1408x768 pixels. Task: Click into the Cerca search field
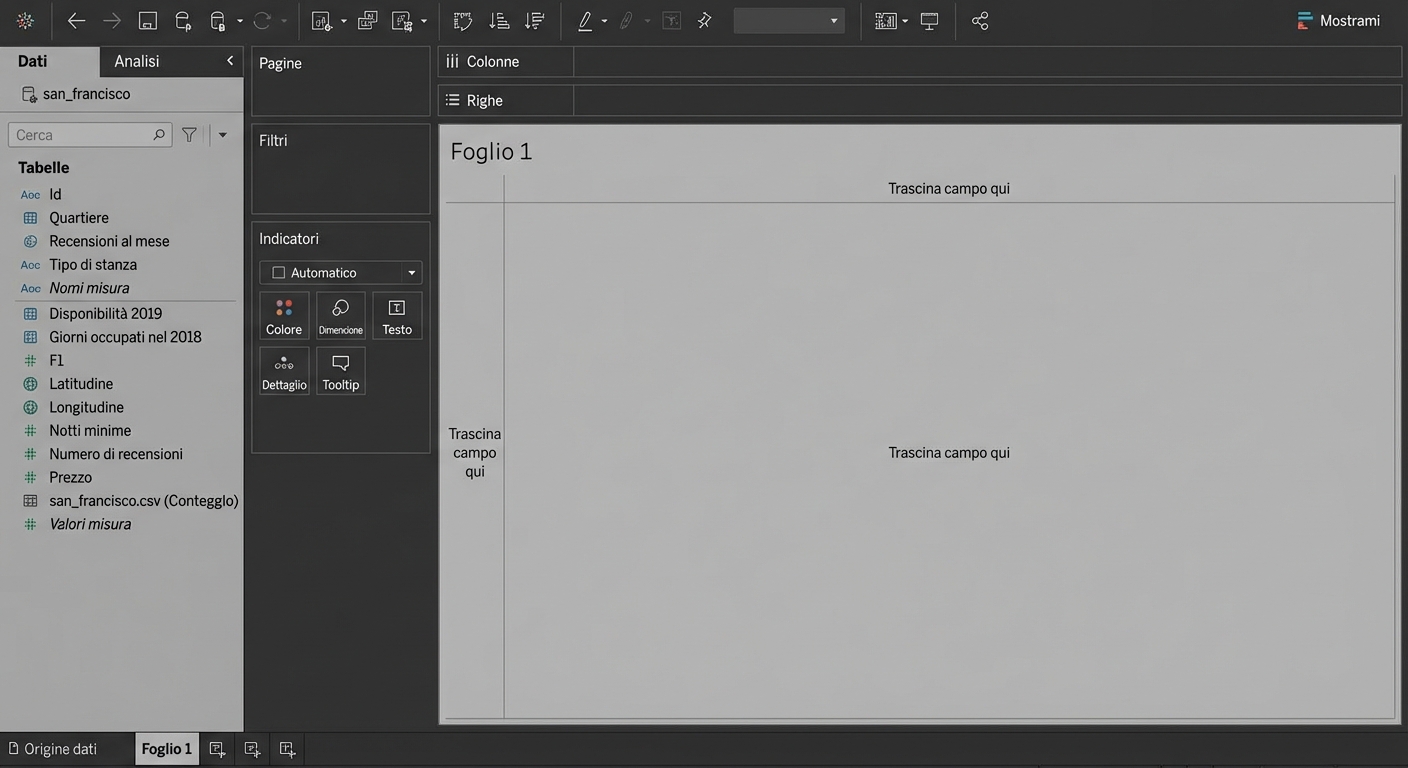[x=82, y=135]
